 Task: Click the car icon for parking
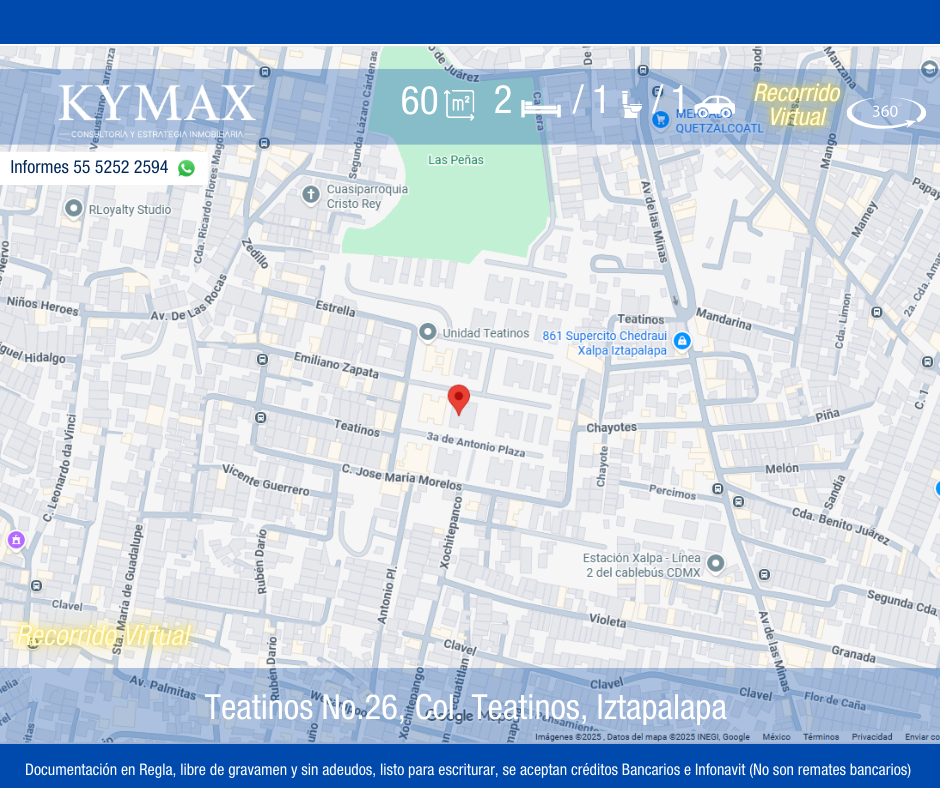coord(714,106)
